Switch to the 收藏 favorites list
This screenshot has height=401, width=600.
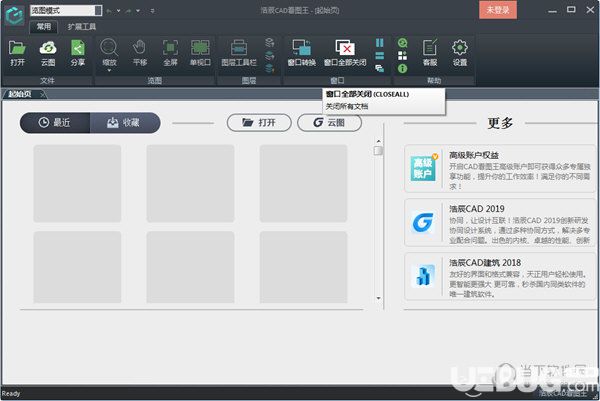click(x=125, y=122)
